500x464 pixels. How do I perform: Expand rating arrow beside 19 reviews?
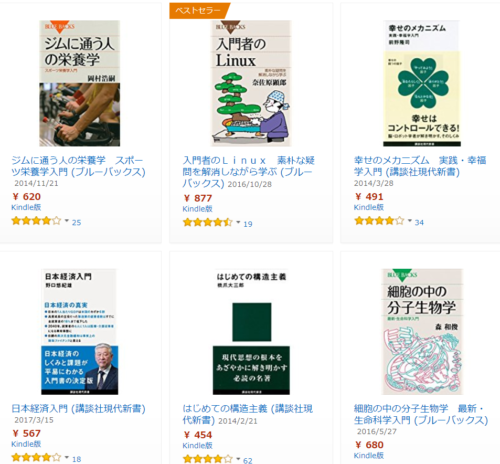coord(238,222)
